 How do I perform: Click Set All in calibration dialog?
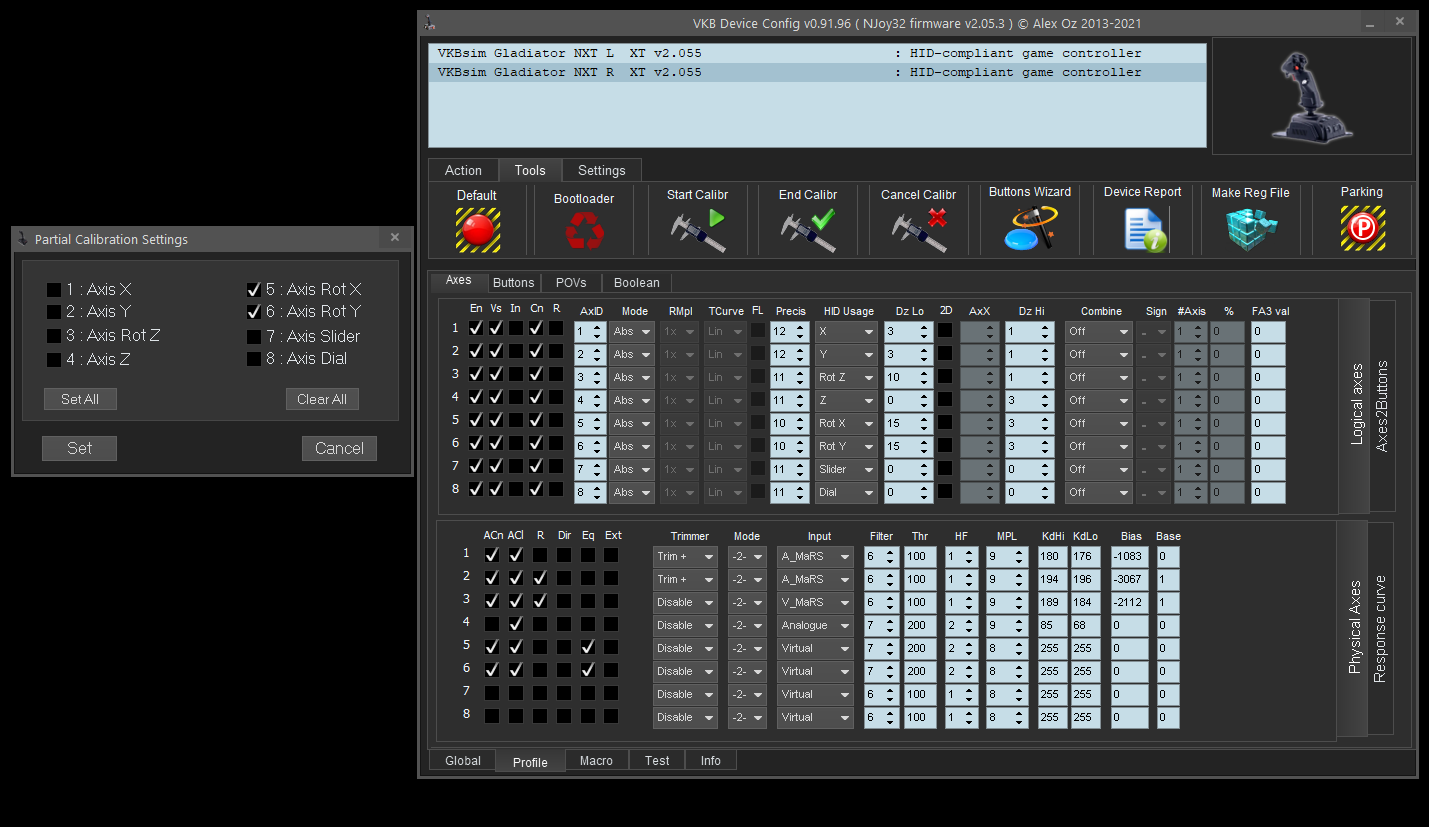[x=80, y=399]
